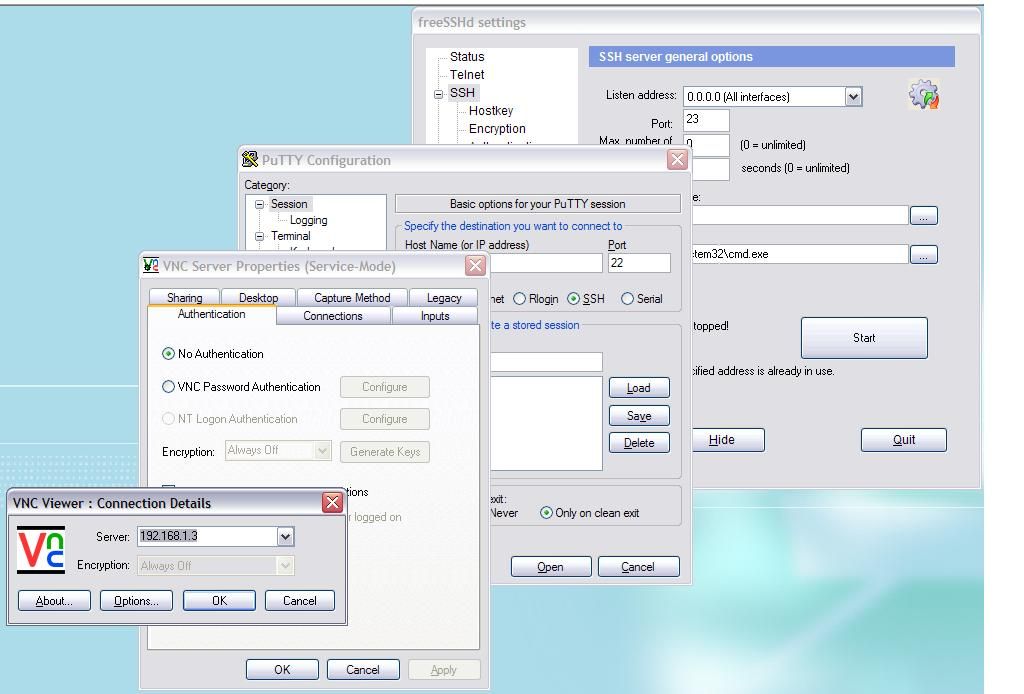Select the SSH connection type in PuTTY

[573, 298]
